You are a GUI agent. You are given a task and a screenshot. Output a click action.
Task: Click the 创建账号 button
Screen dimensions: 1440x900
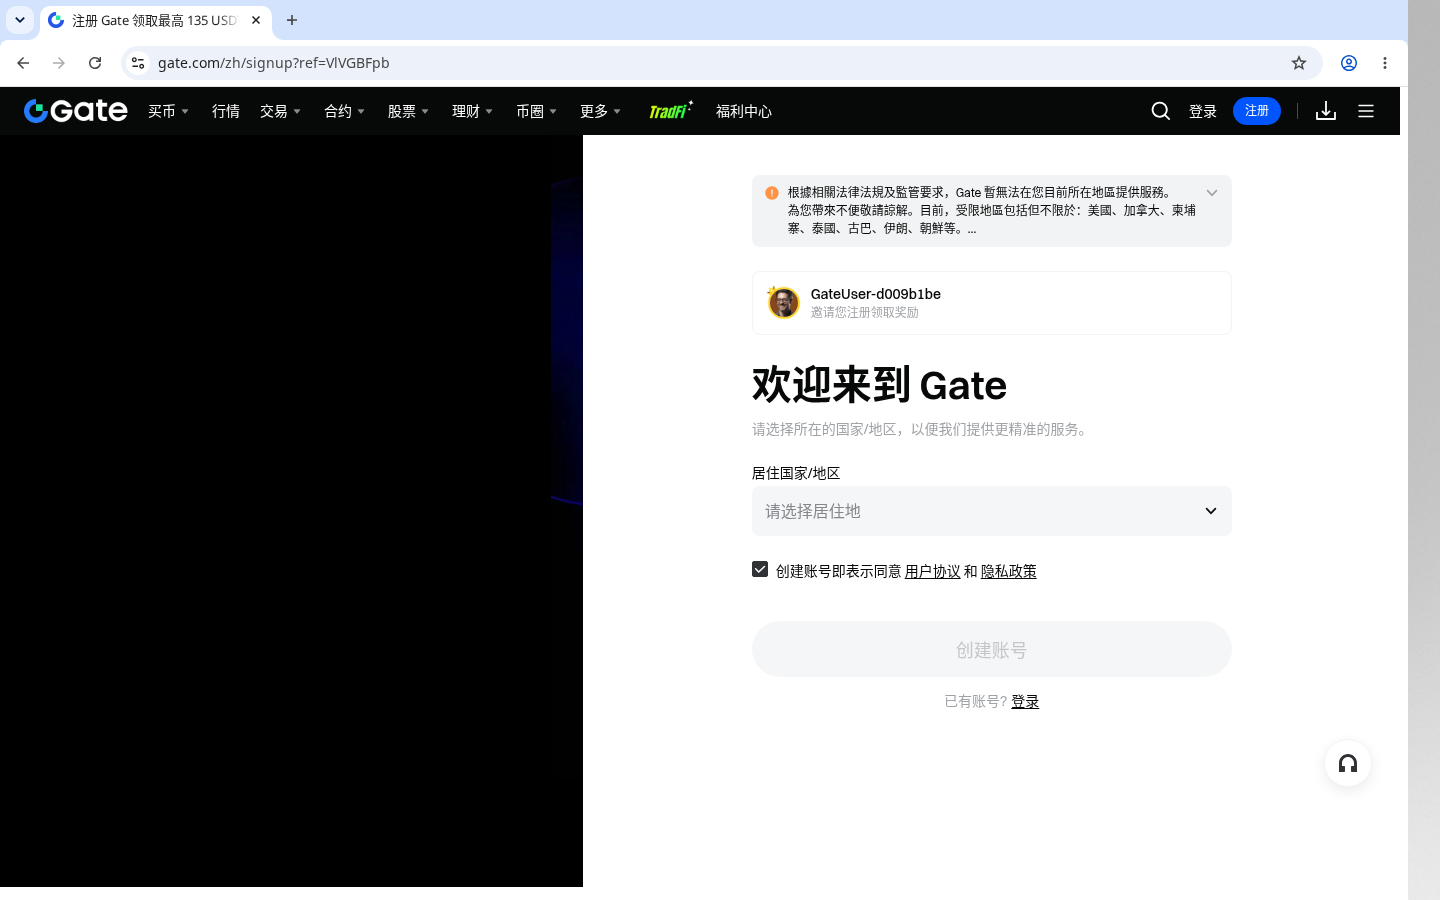click(x=992, y=649)
